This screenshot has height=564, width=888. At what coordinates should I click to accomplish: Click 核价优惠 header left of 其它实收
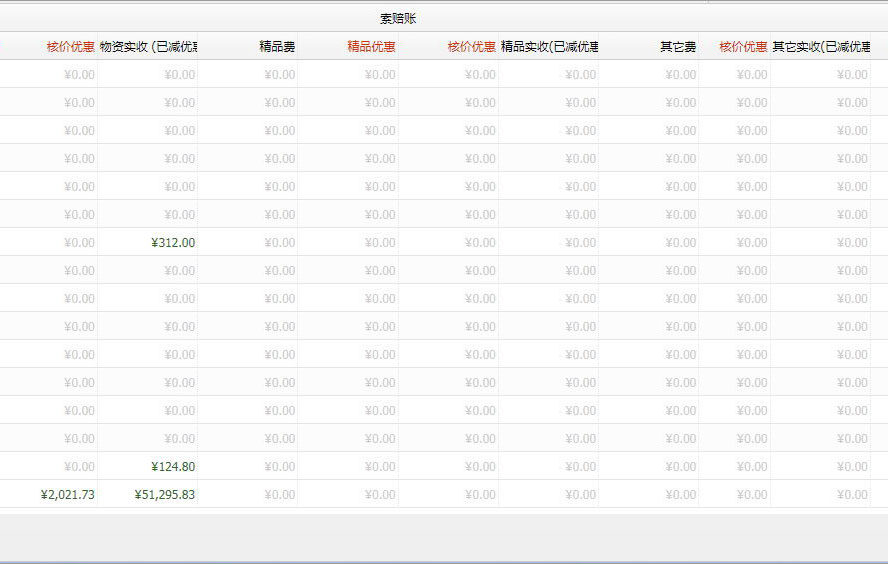click(x=743, y=46)
